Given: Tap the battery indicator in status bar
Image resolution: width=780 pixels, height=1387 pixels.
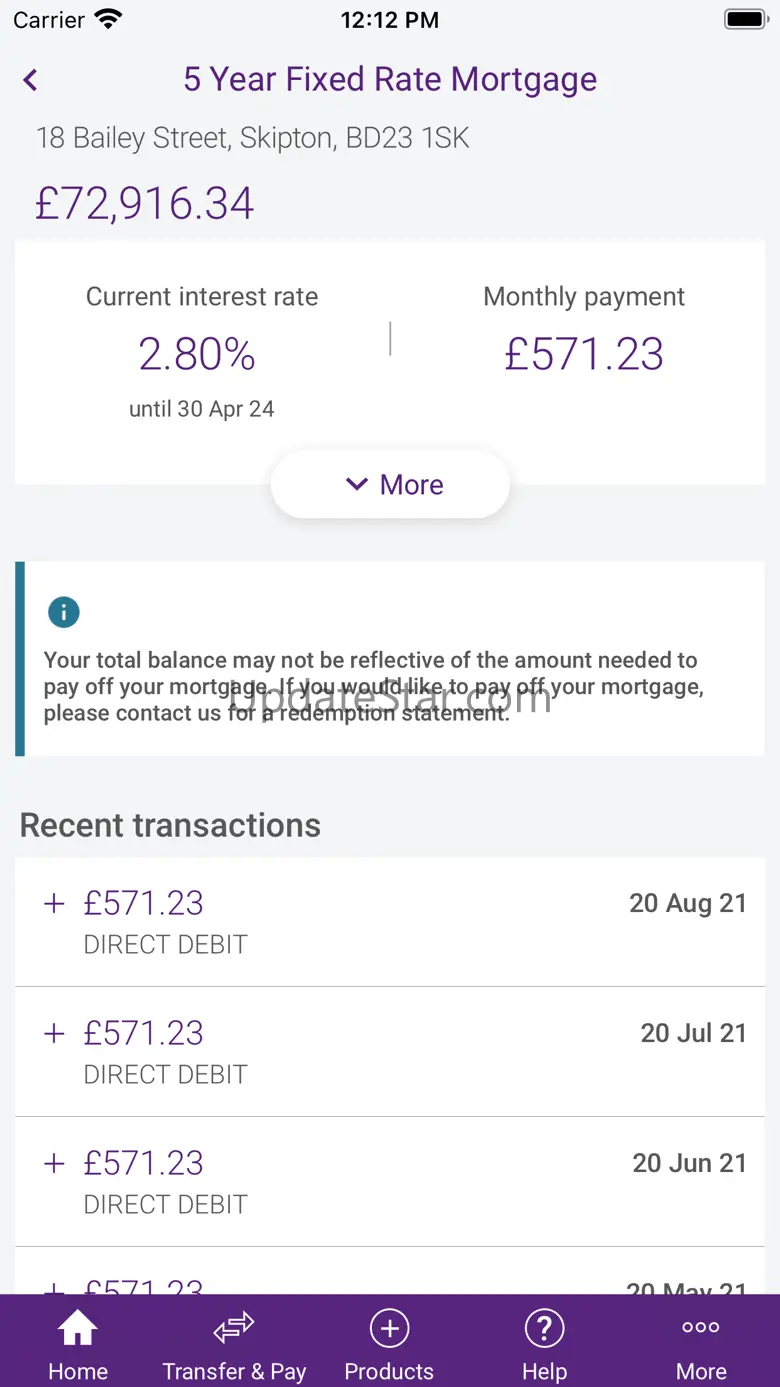Looking at the screenshot, I should (744, 19).
